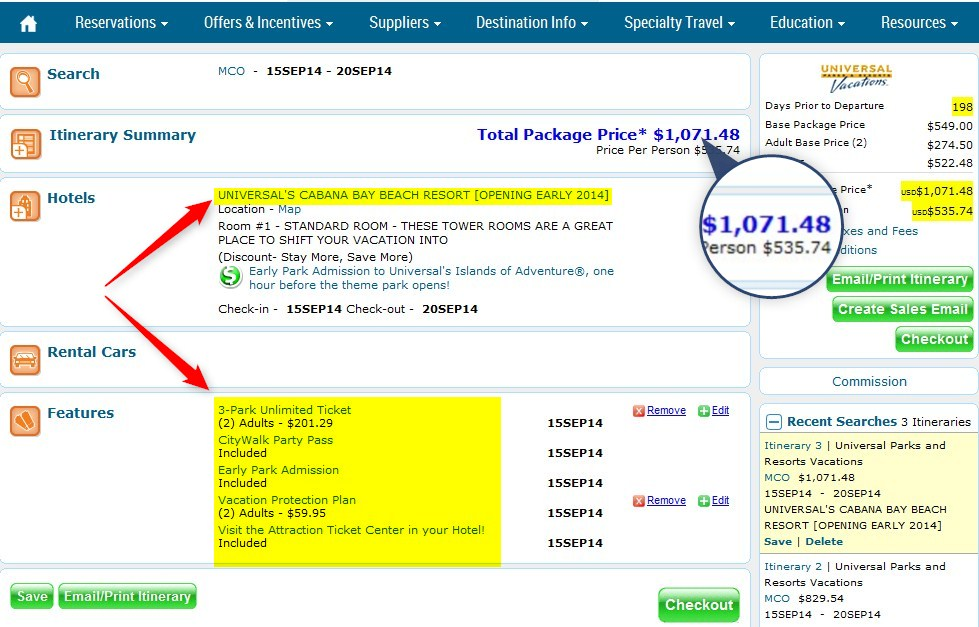Click Visit the Attraction Ticket Center link
The height and width of the screenshot is (627, 979).
pos(351,530)
